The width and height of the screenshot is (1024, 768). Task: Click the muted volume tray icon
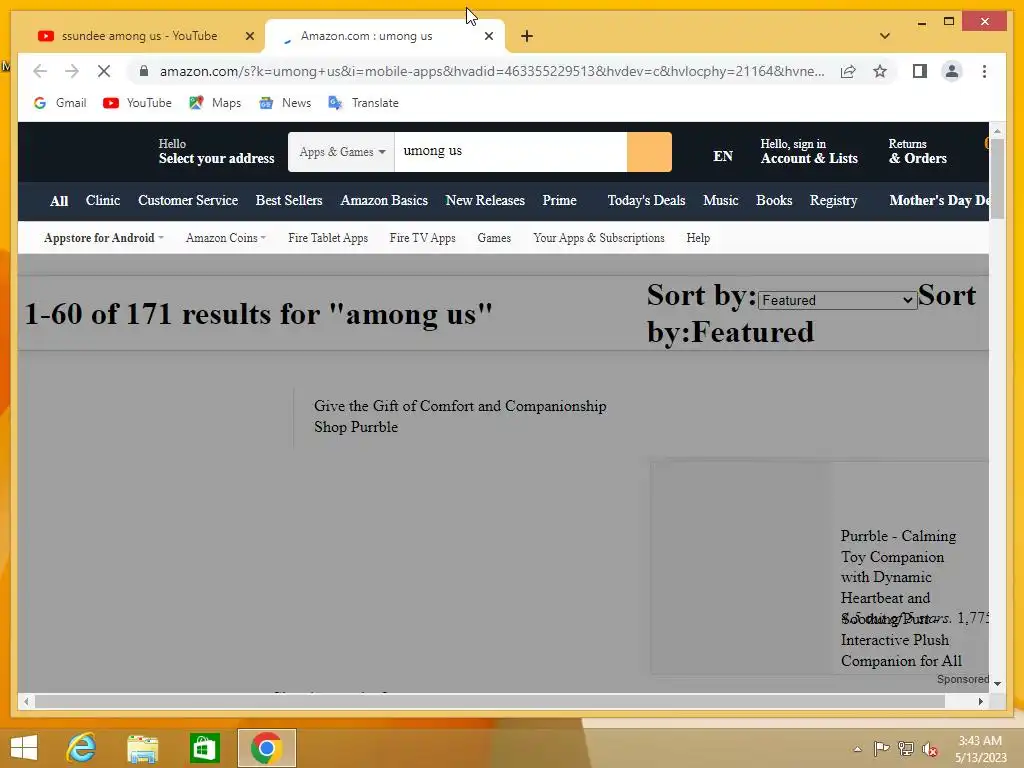[930, 749]
